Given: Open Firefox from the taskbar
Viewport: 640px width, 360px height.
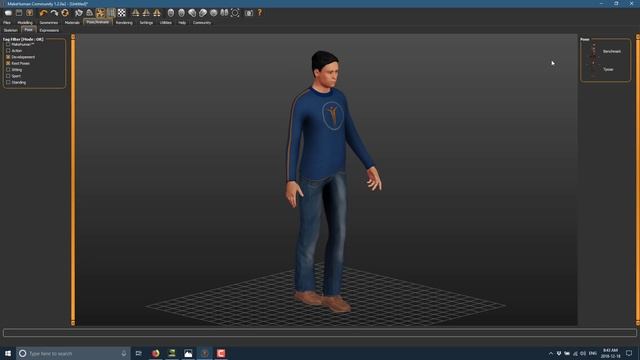Looking at the screenshot, I should tap(156, 353).
